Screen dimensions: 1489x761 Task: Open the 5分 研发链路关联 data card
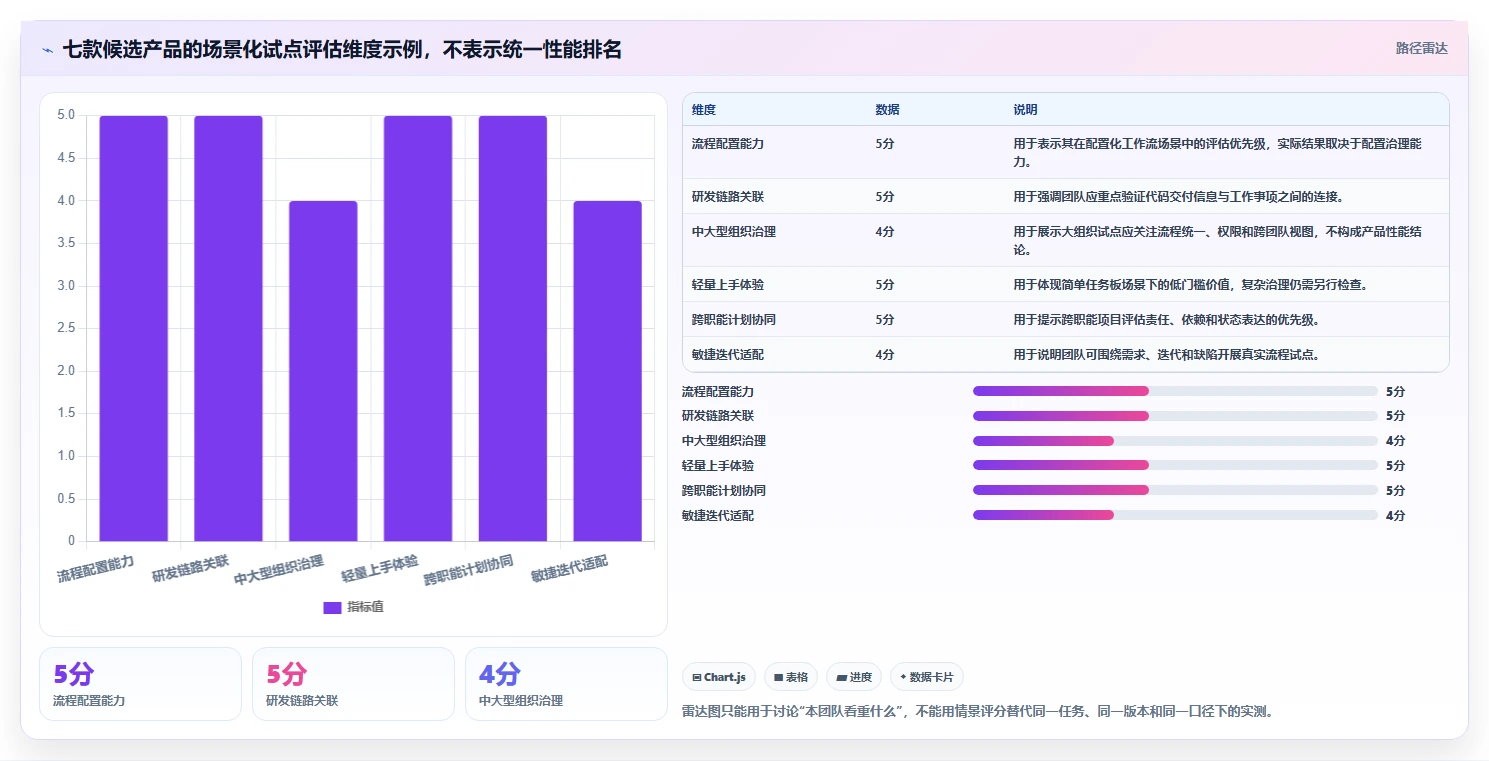353,684
